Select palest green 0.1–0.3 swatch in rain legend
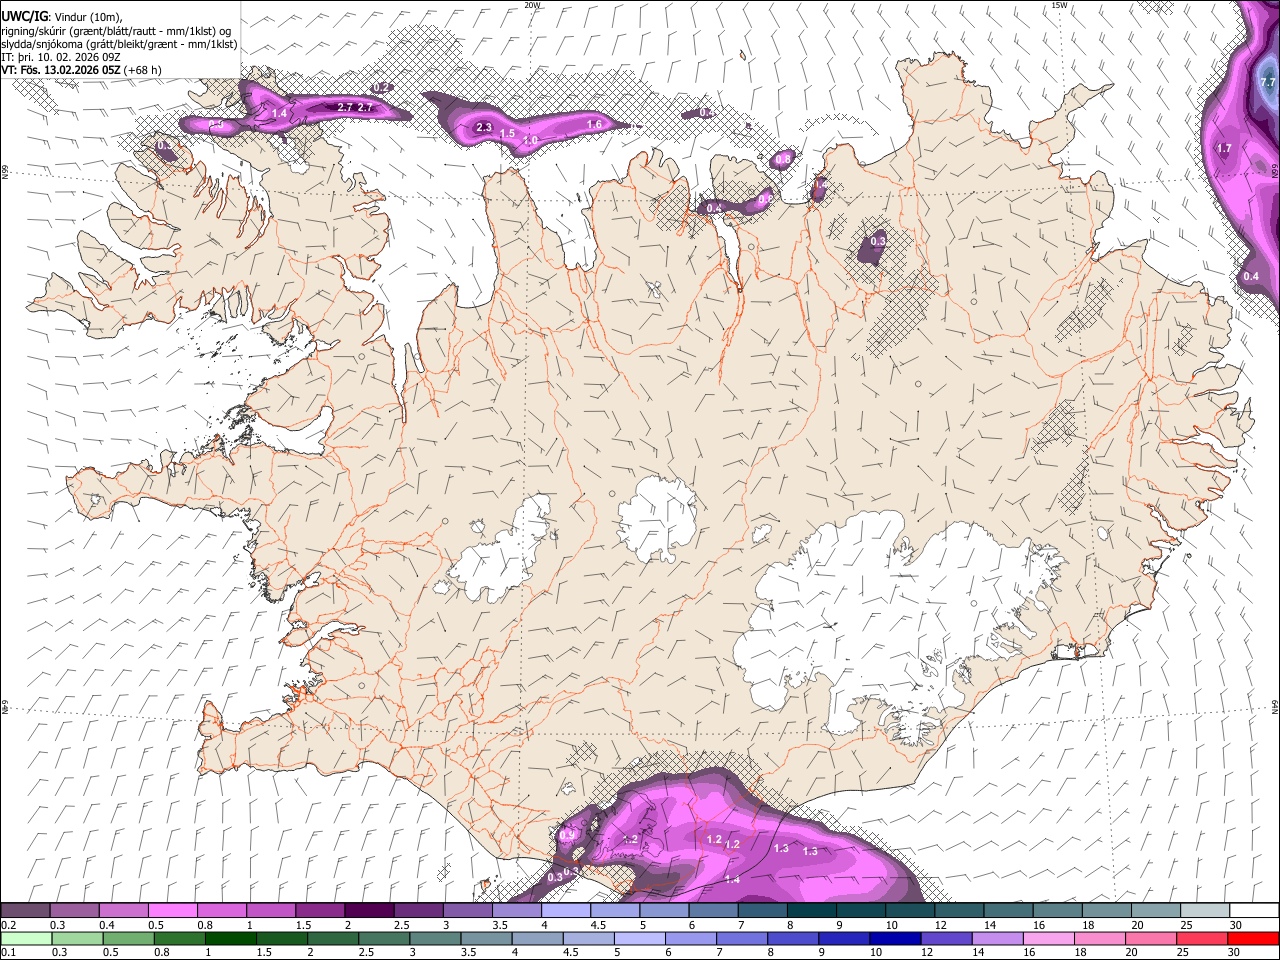 tap(27, 938)
